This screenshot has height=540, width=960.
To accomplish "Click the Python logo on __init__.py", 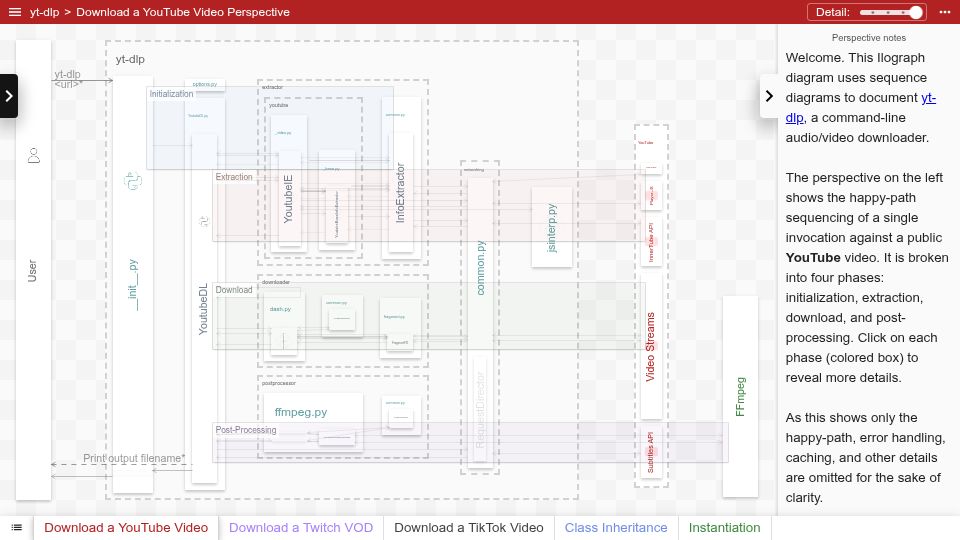I will 133,181.
